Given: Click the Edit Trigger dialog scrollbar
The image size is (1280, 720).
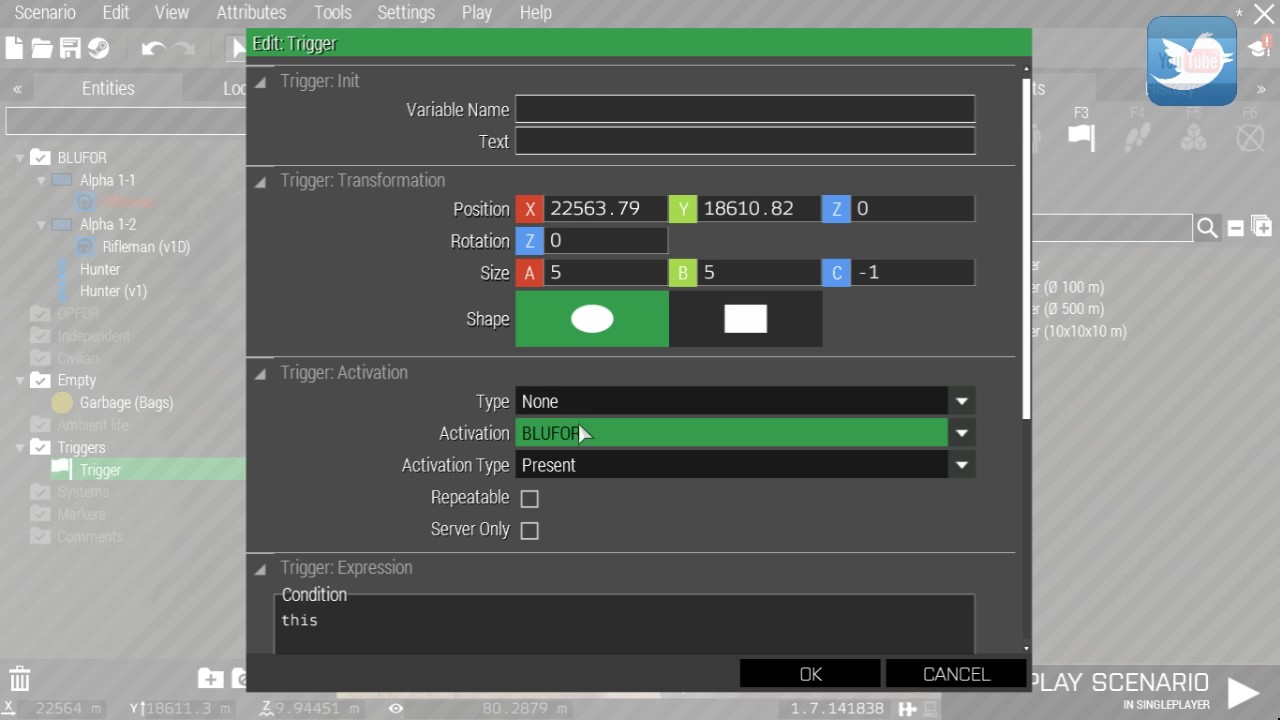Looking at the screenshot, I should pos(1026,248).
